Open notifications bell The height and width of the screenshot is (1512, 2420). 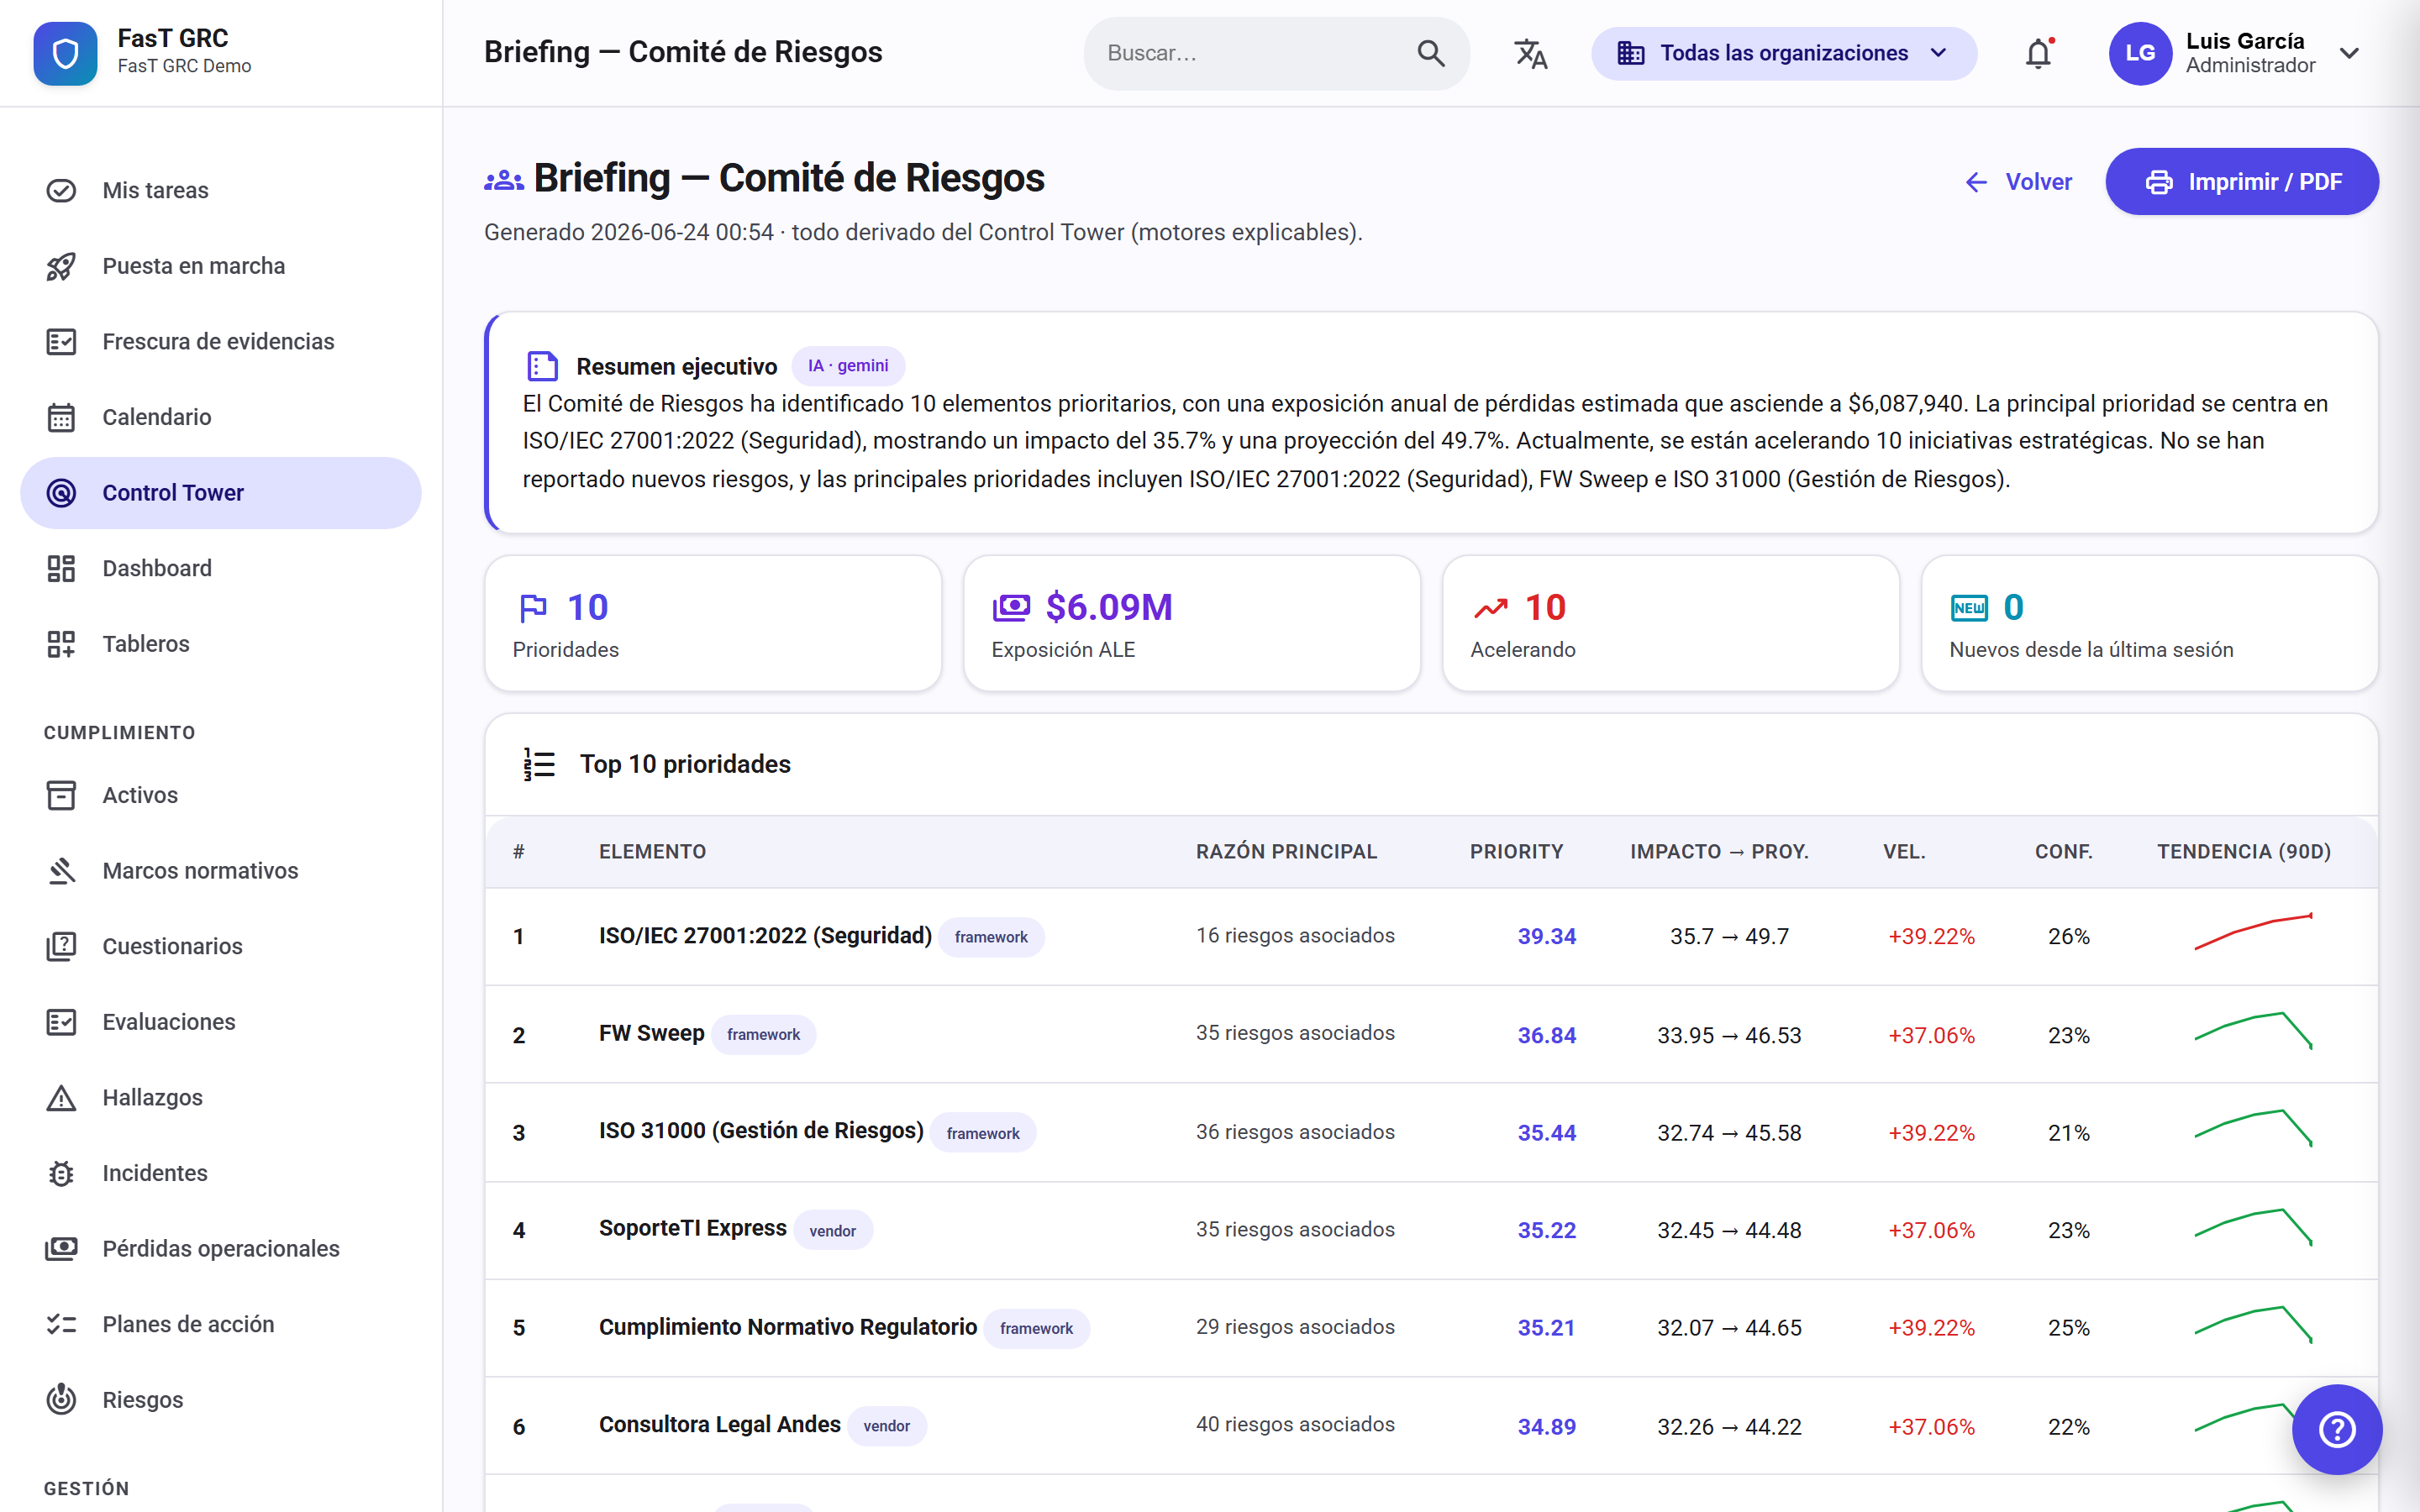2038,53
